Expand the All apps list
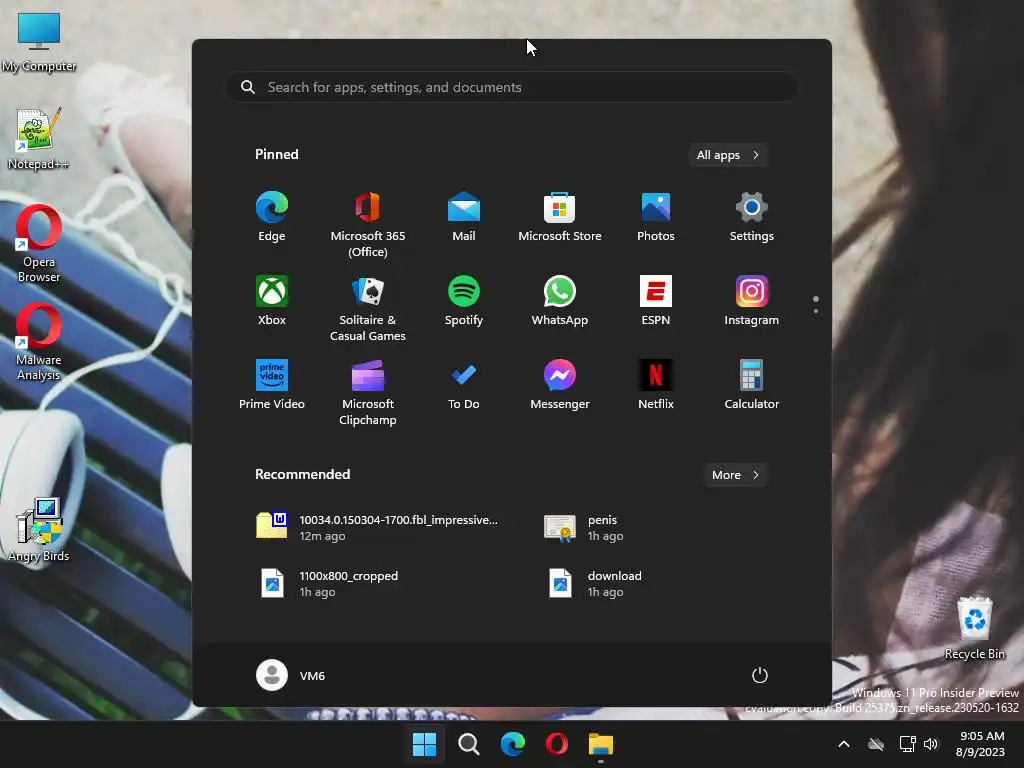Viewport: 1024px width, 768px height. pyautogui.click(x=728, y=155)
